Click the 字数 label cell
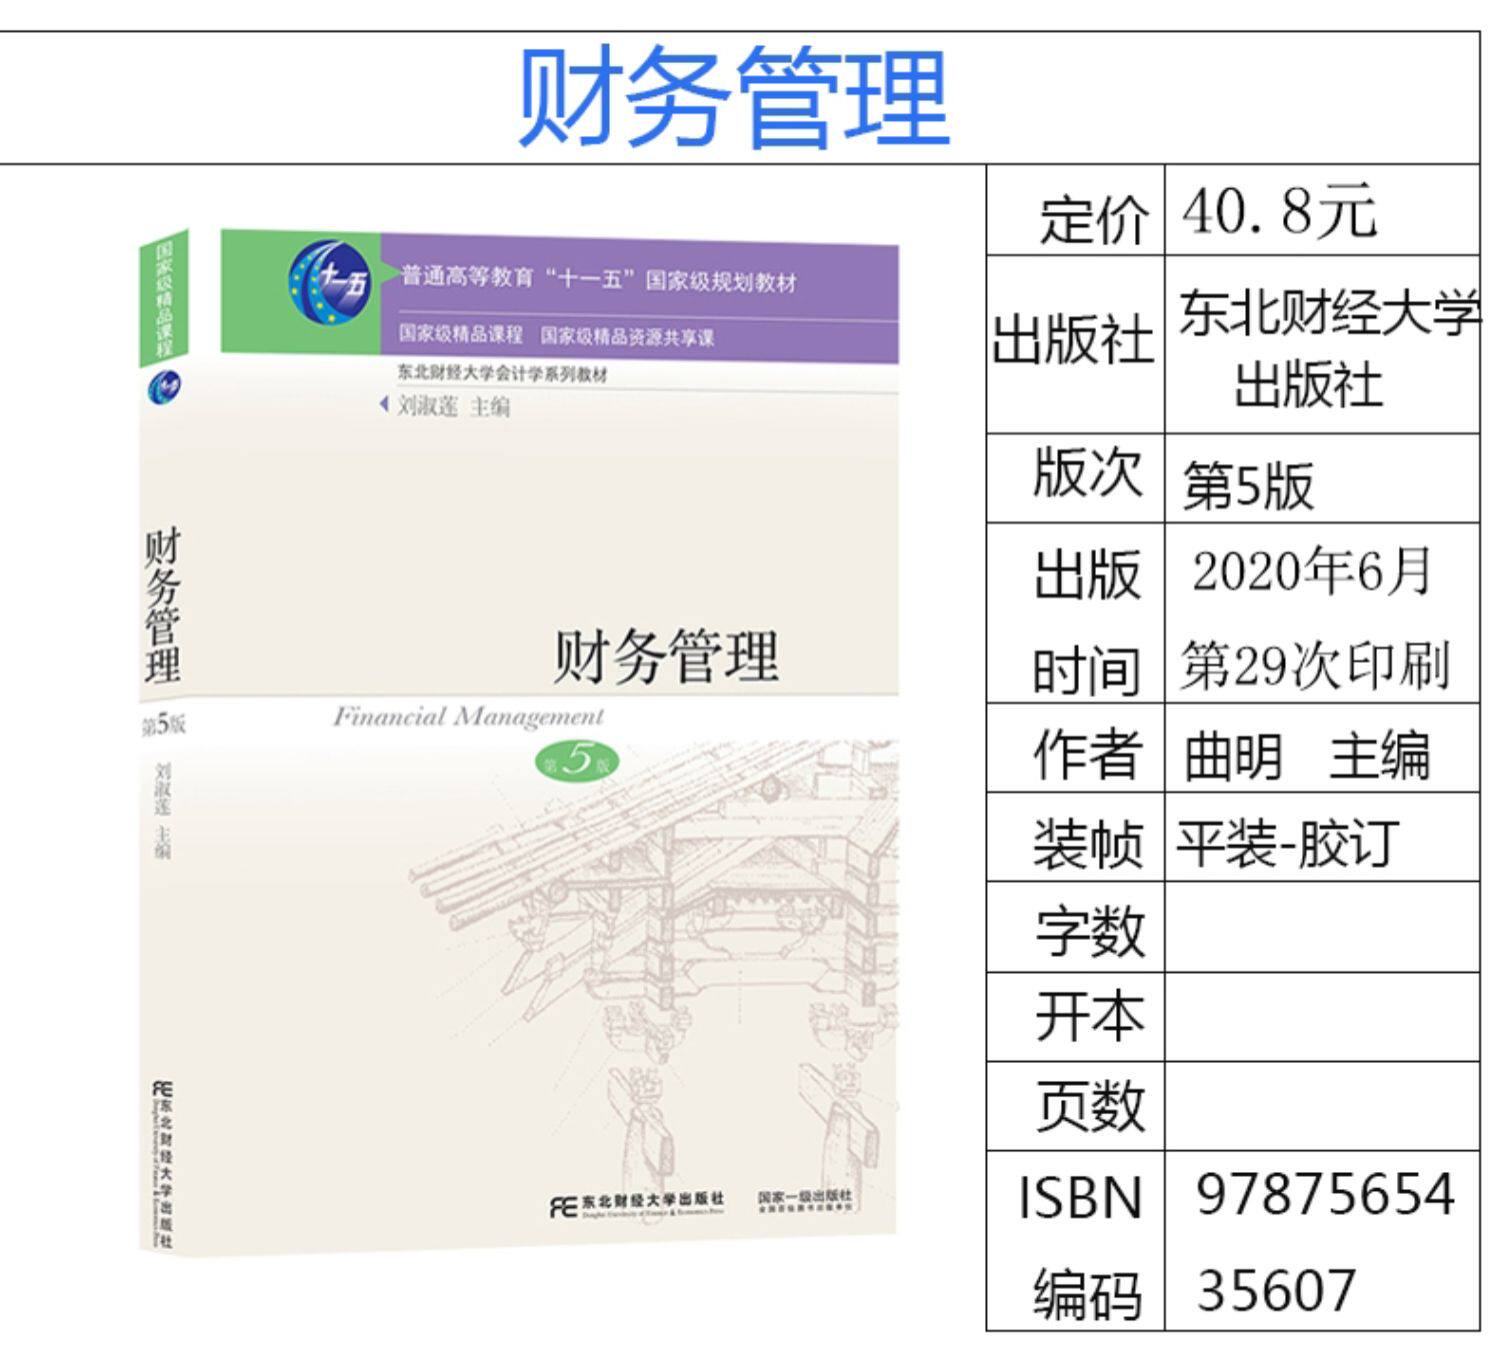Screen dimensions: 1500x1345 [x=1076, y=927]
